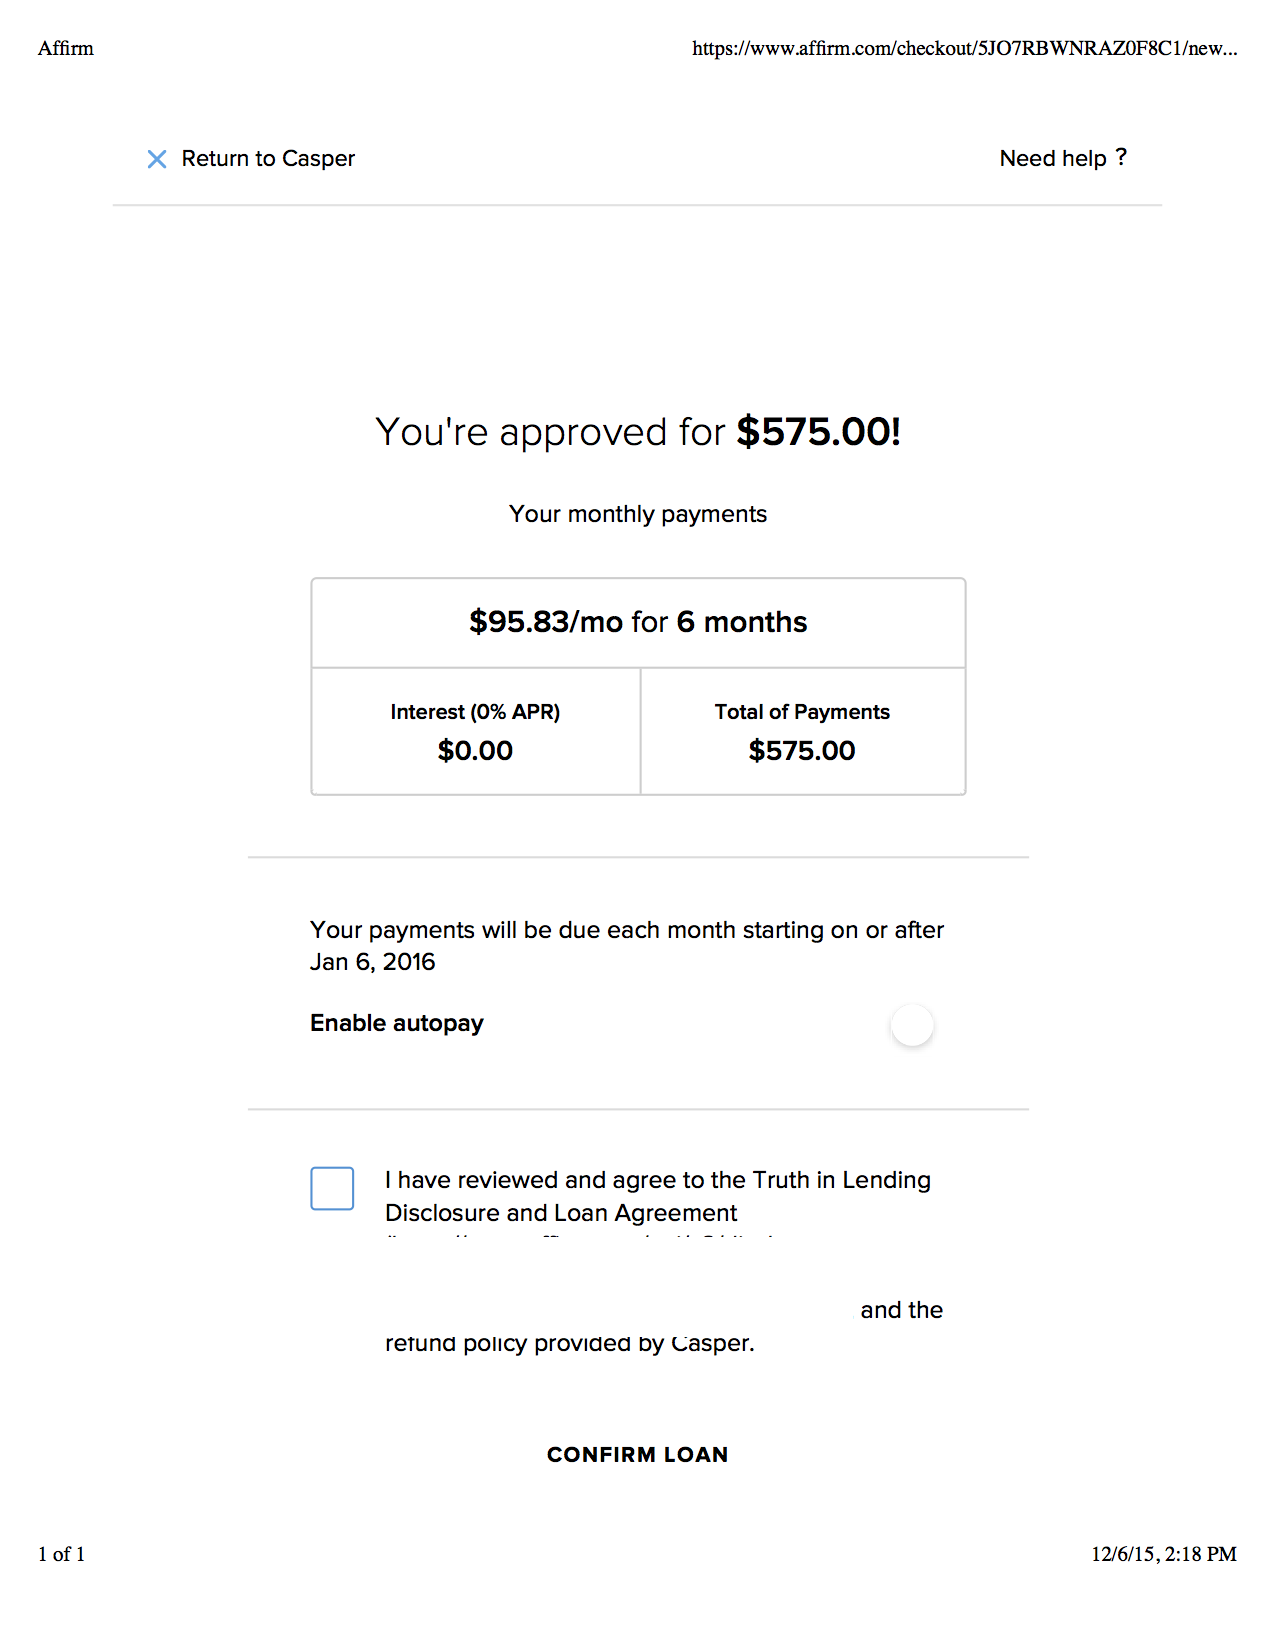Click the "refund policy provided by Casper" text
This screenshot has height=1650, width=1275.
point(569,1345)
